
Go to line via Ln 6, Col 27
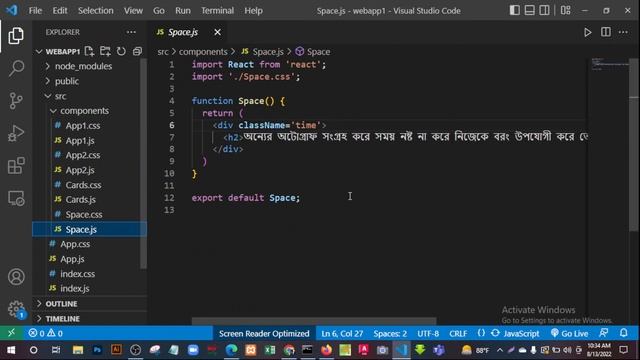[x=342, y=333]
